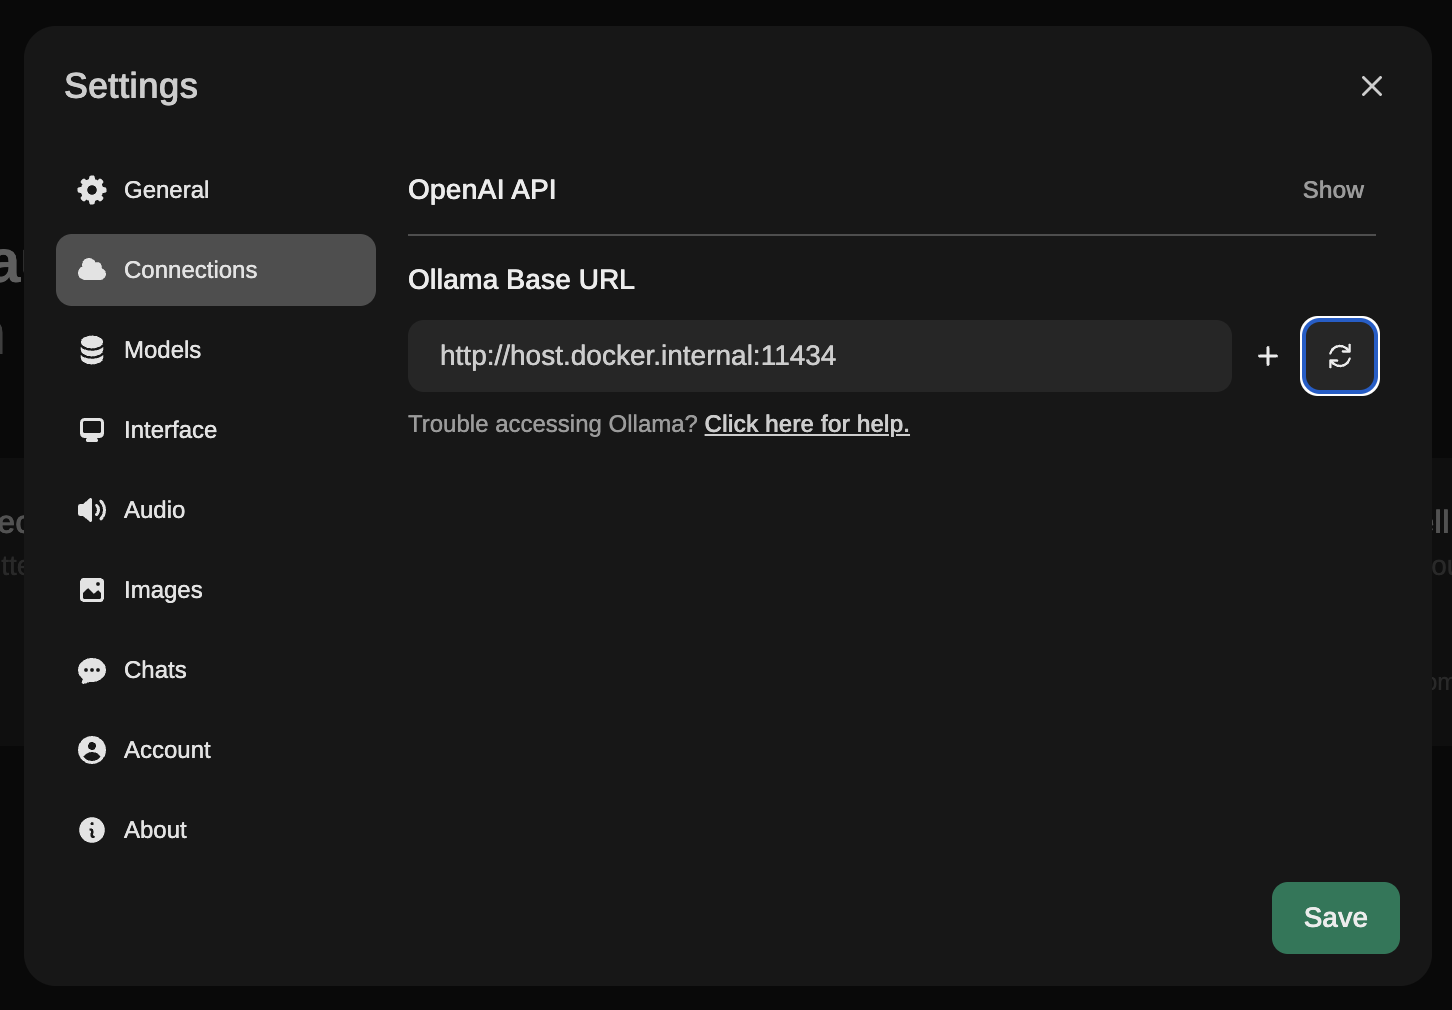Click here for Ollama help
The image size is (1452, 1010).
point(806,424)
